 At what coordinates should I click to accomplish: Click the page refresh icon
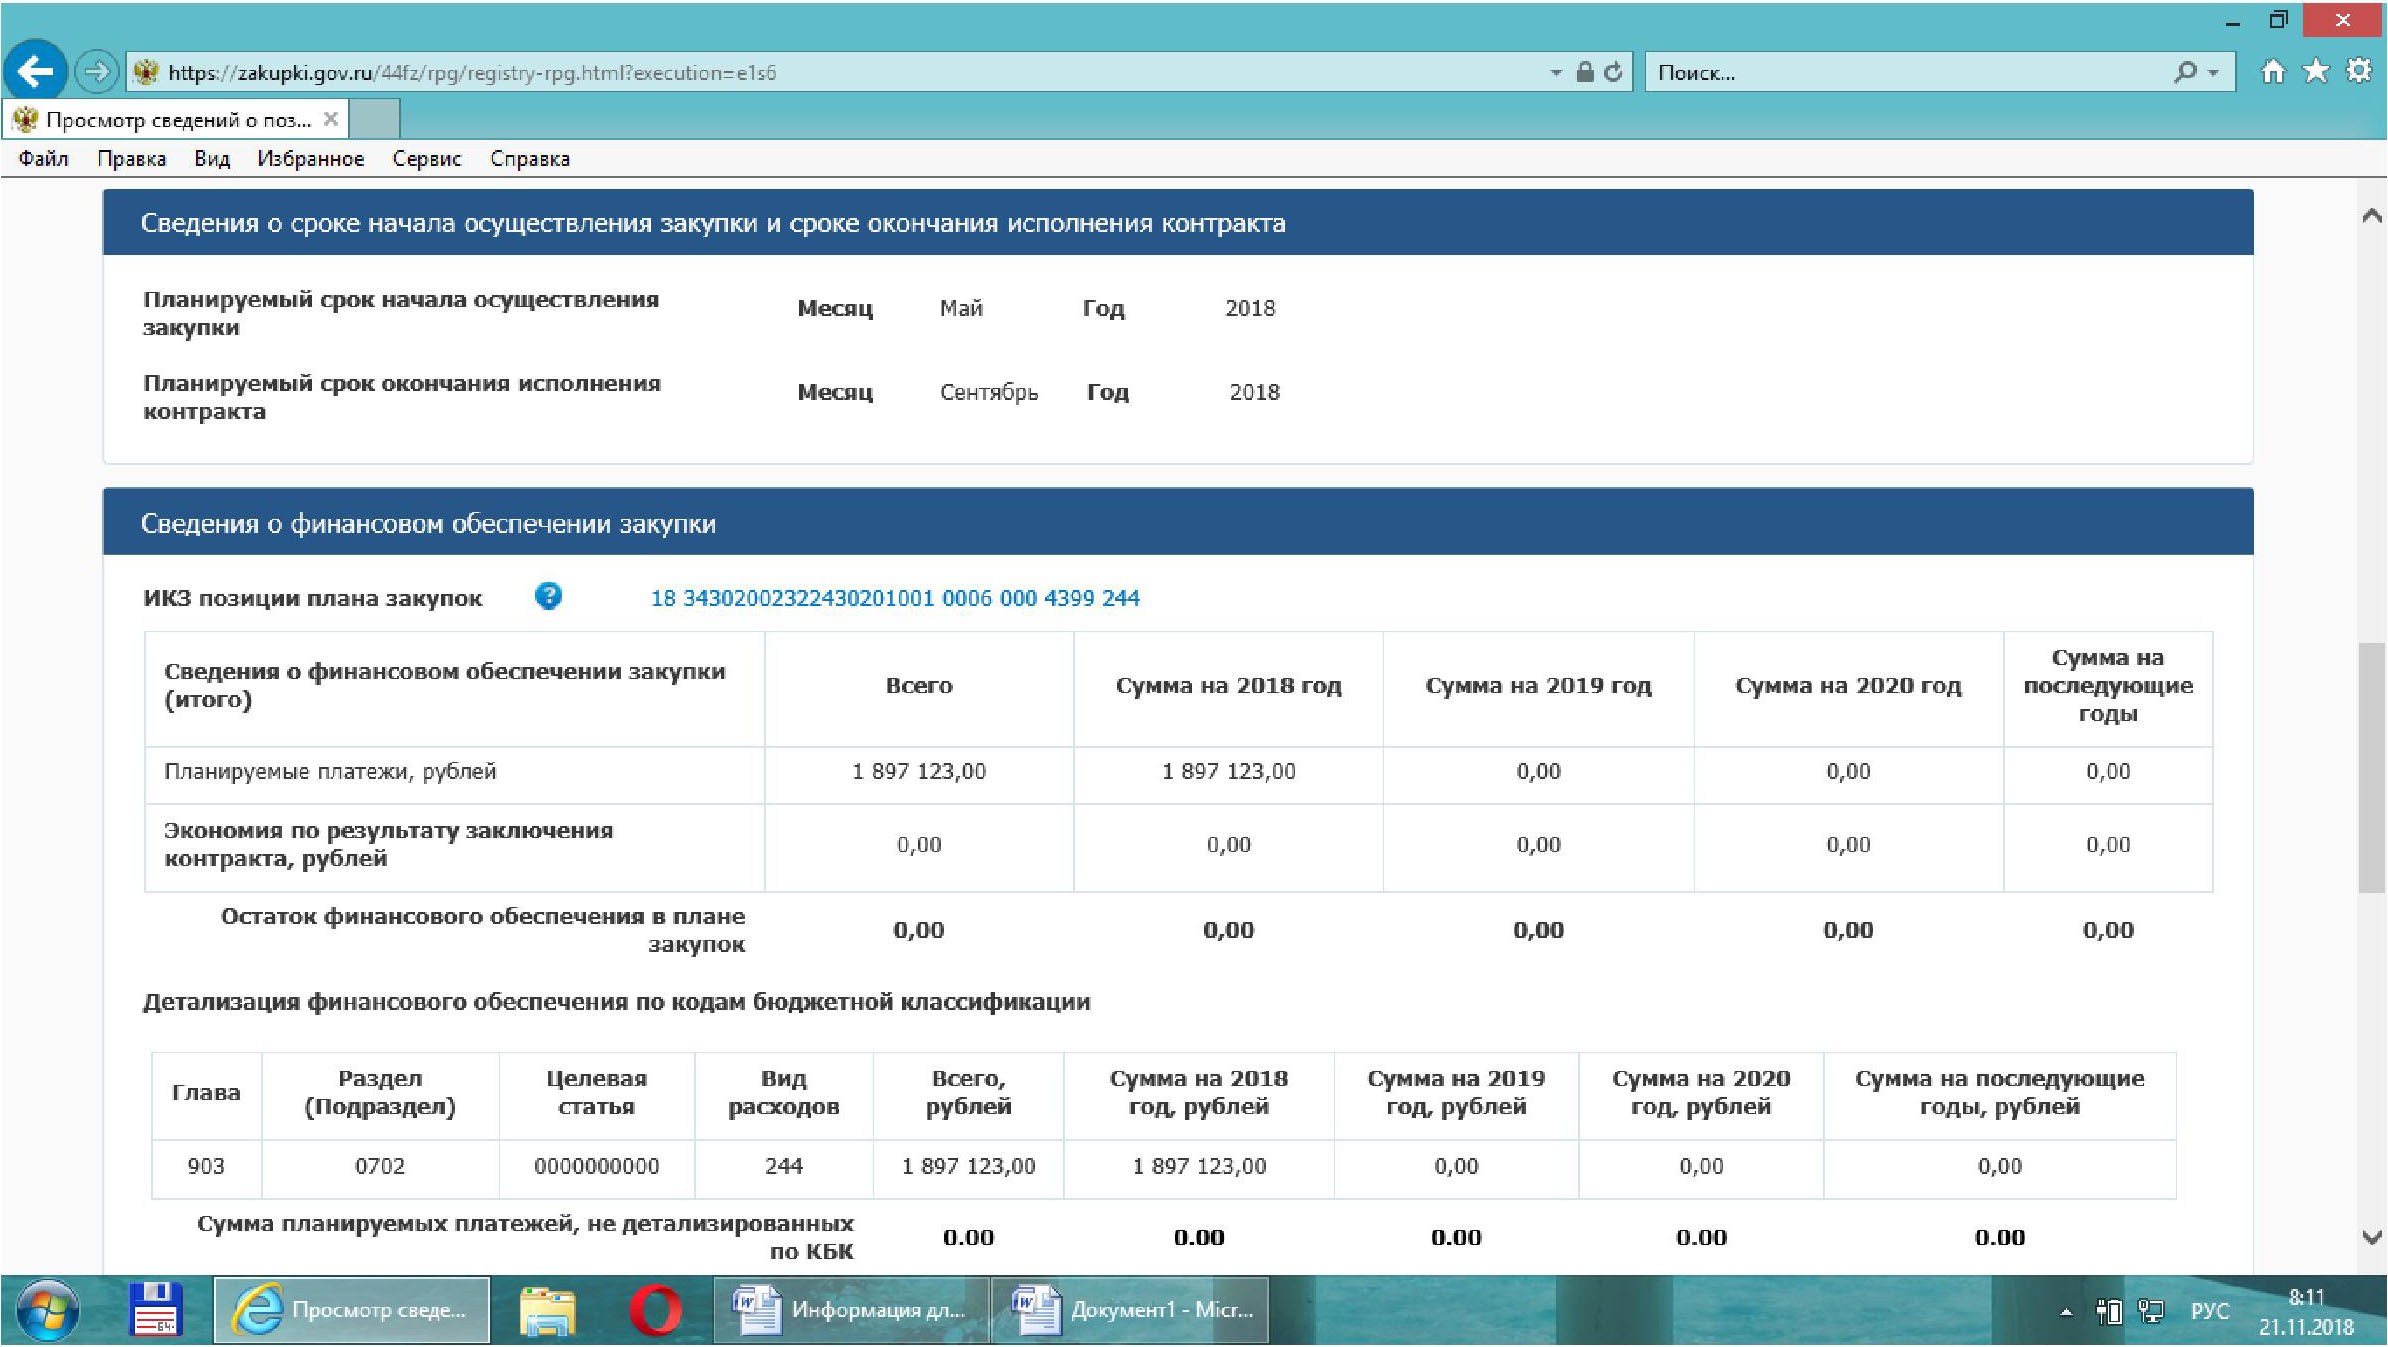[x=1613, y=72]
